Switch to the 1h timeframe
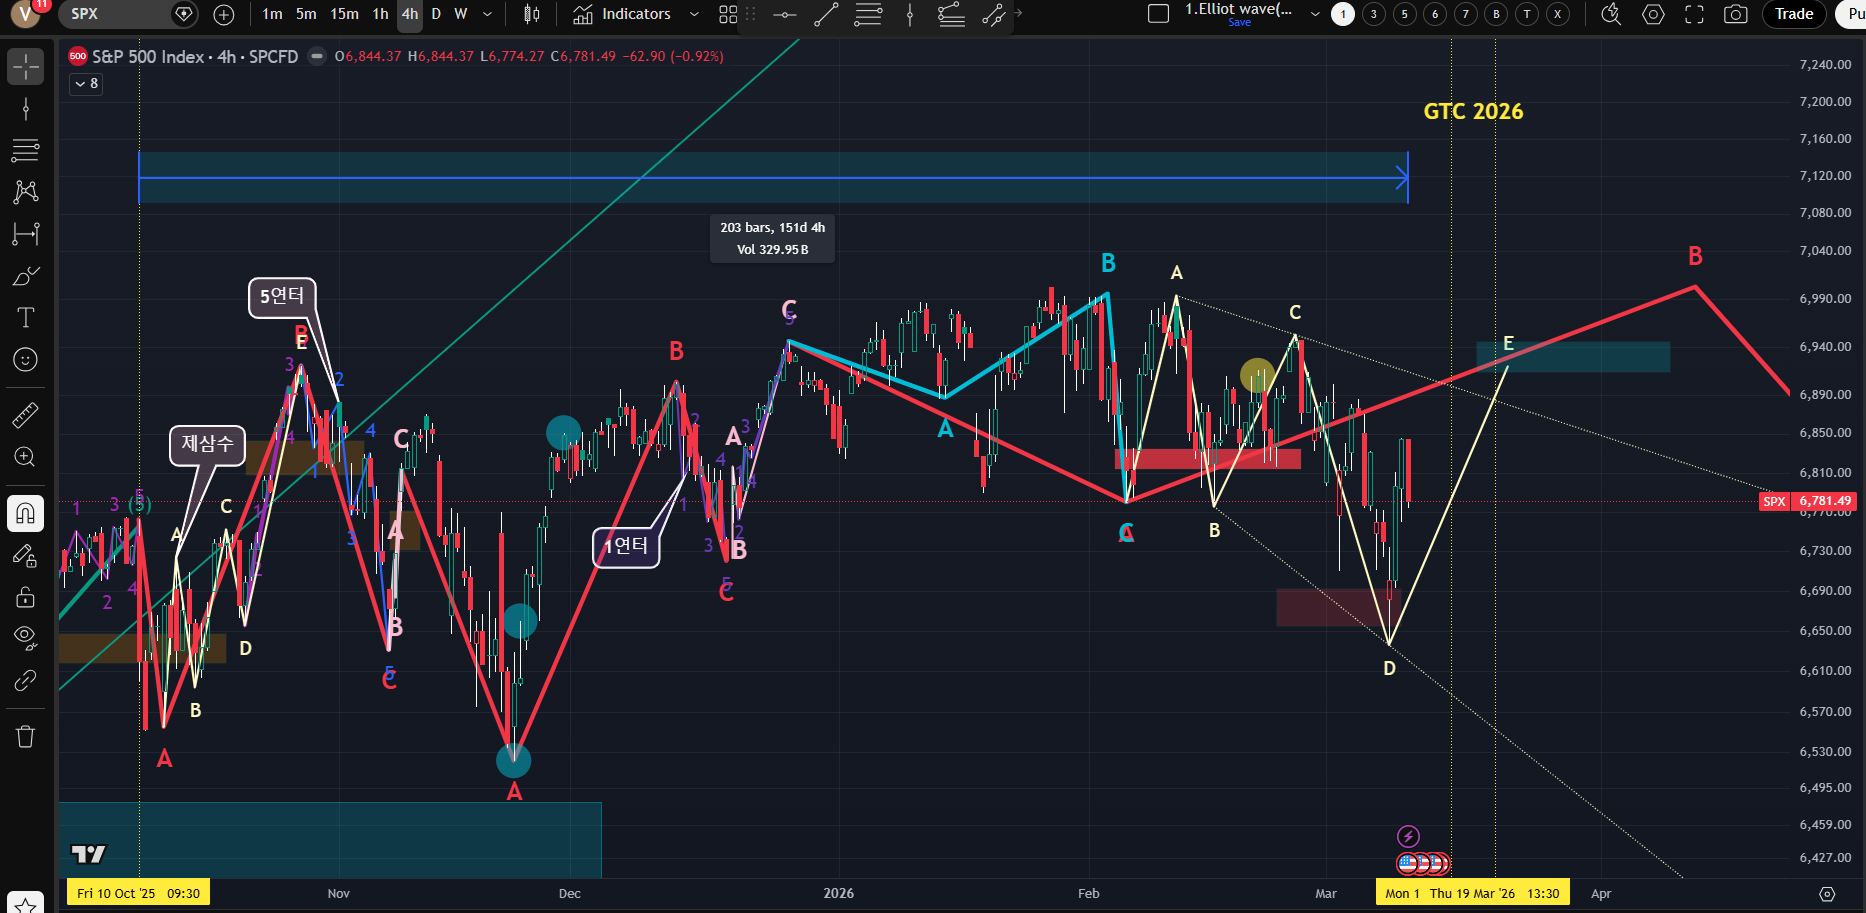This screenshot has height=913, width=1866. (380, 14)
